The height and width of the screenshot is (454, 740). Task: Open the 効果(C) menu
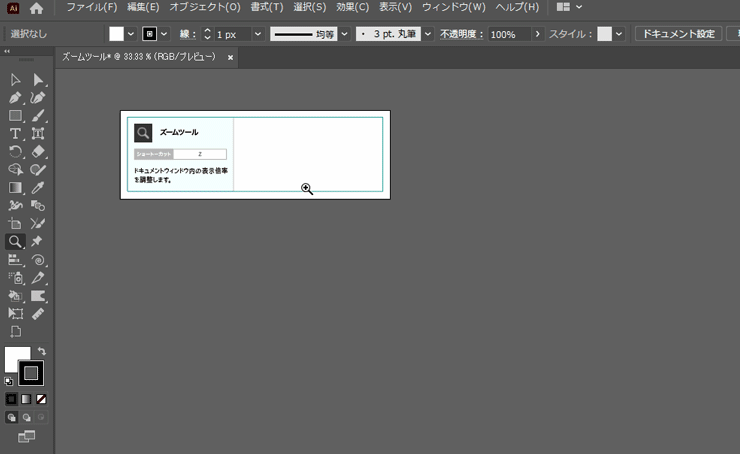pos(353,8)
